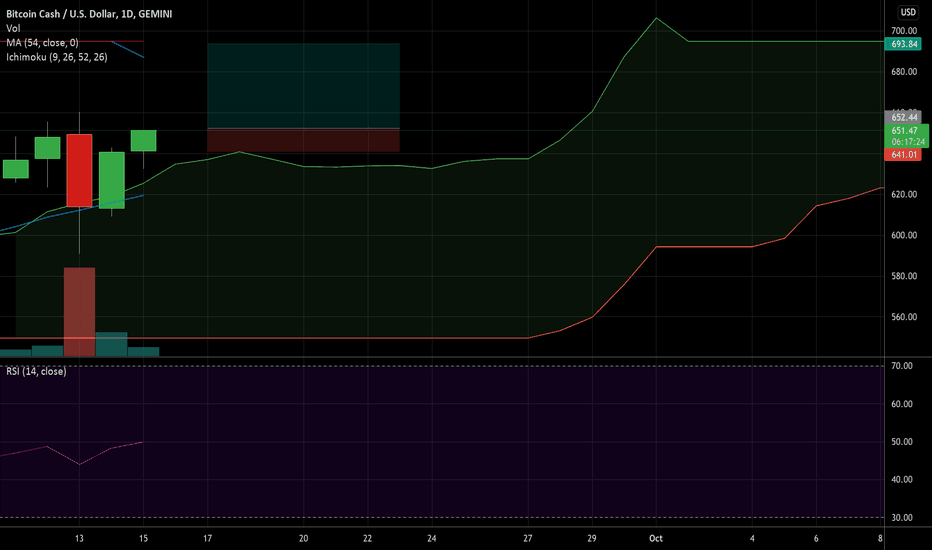Image resolution: width=932 pixels, height=550 pixels.
Task: Open the Ichimoku (9, 26, 52, 26) legend
Action: (57, 57)
